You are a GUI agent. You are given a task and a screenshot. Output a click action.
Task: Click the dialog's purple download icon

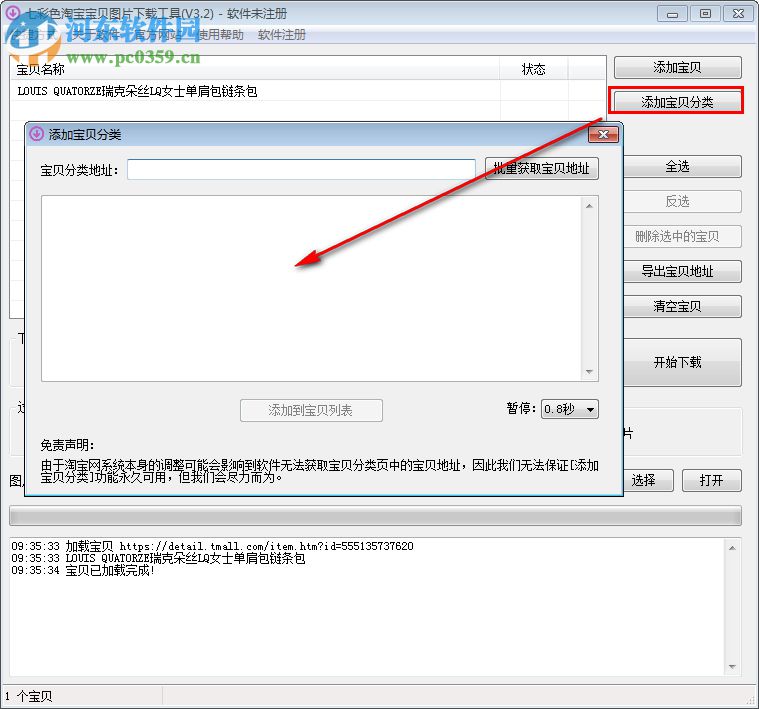[36, 134]
